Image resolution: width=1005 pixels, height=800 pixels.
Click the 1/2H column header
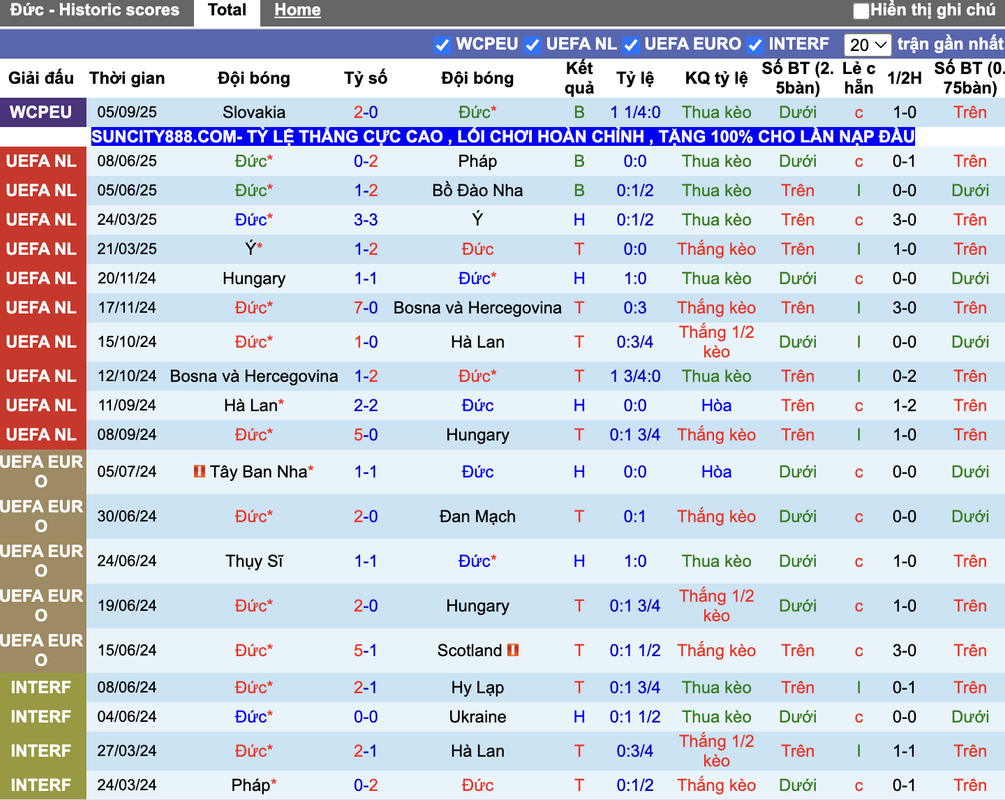pyautogui.click(x=904, y=78)
